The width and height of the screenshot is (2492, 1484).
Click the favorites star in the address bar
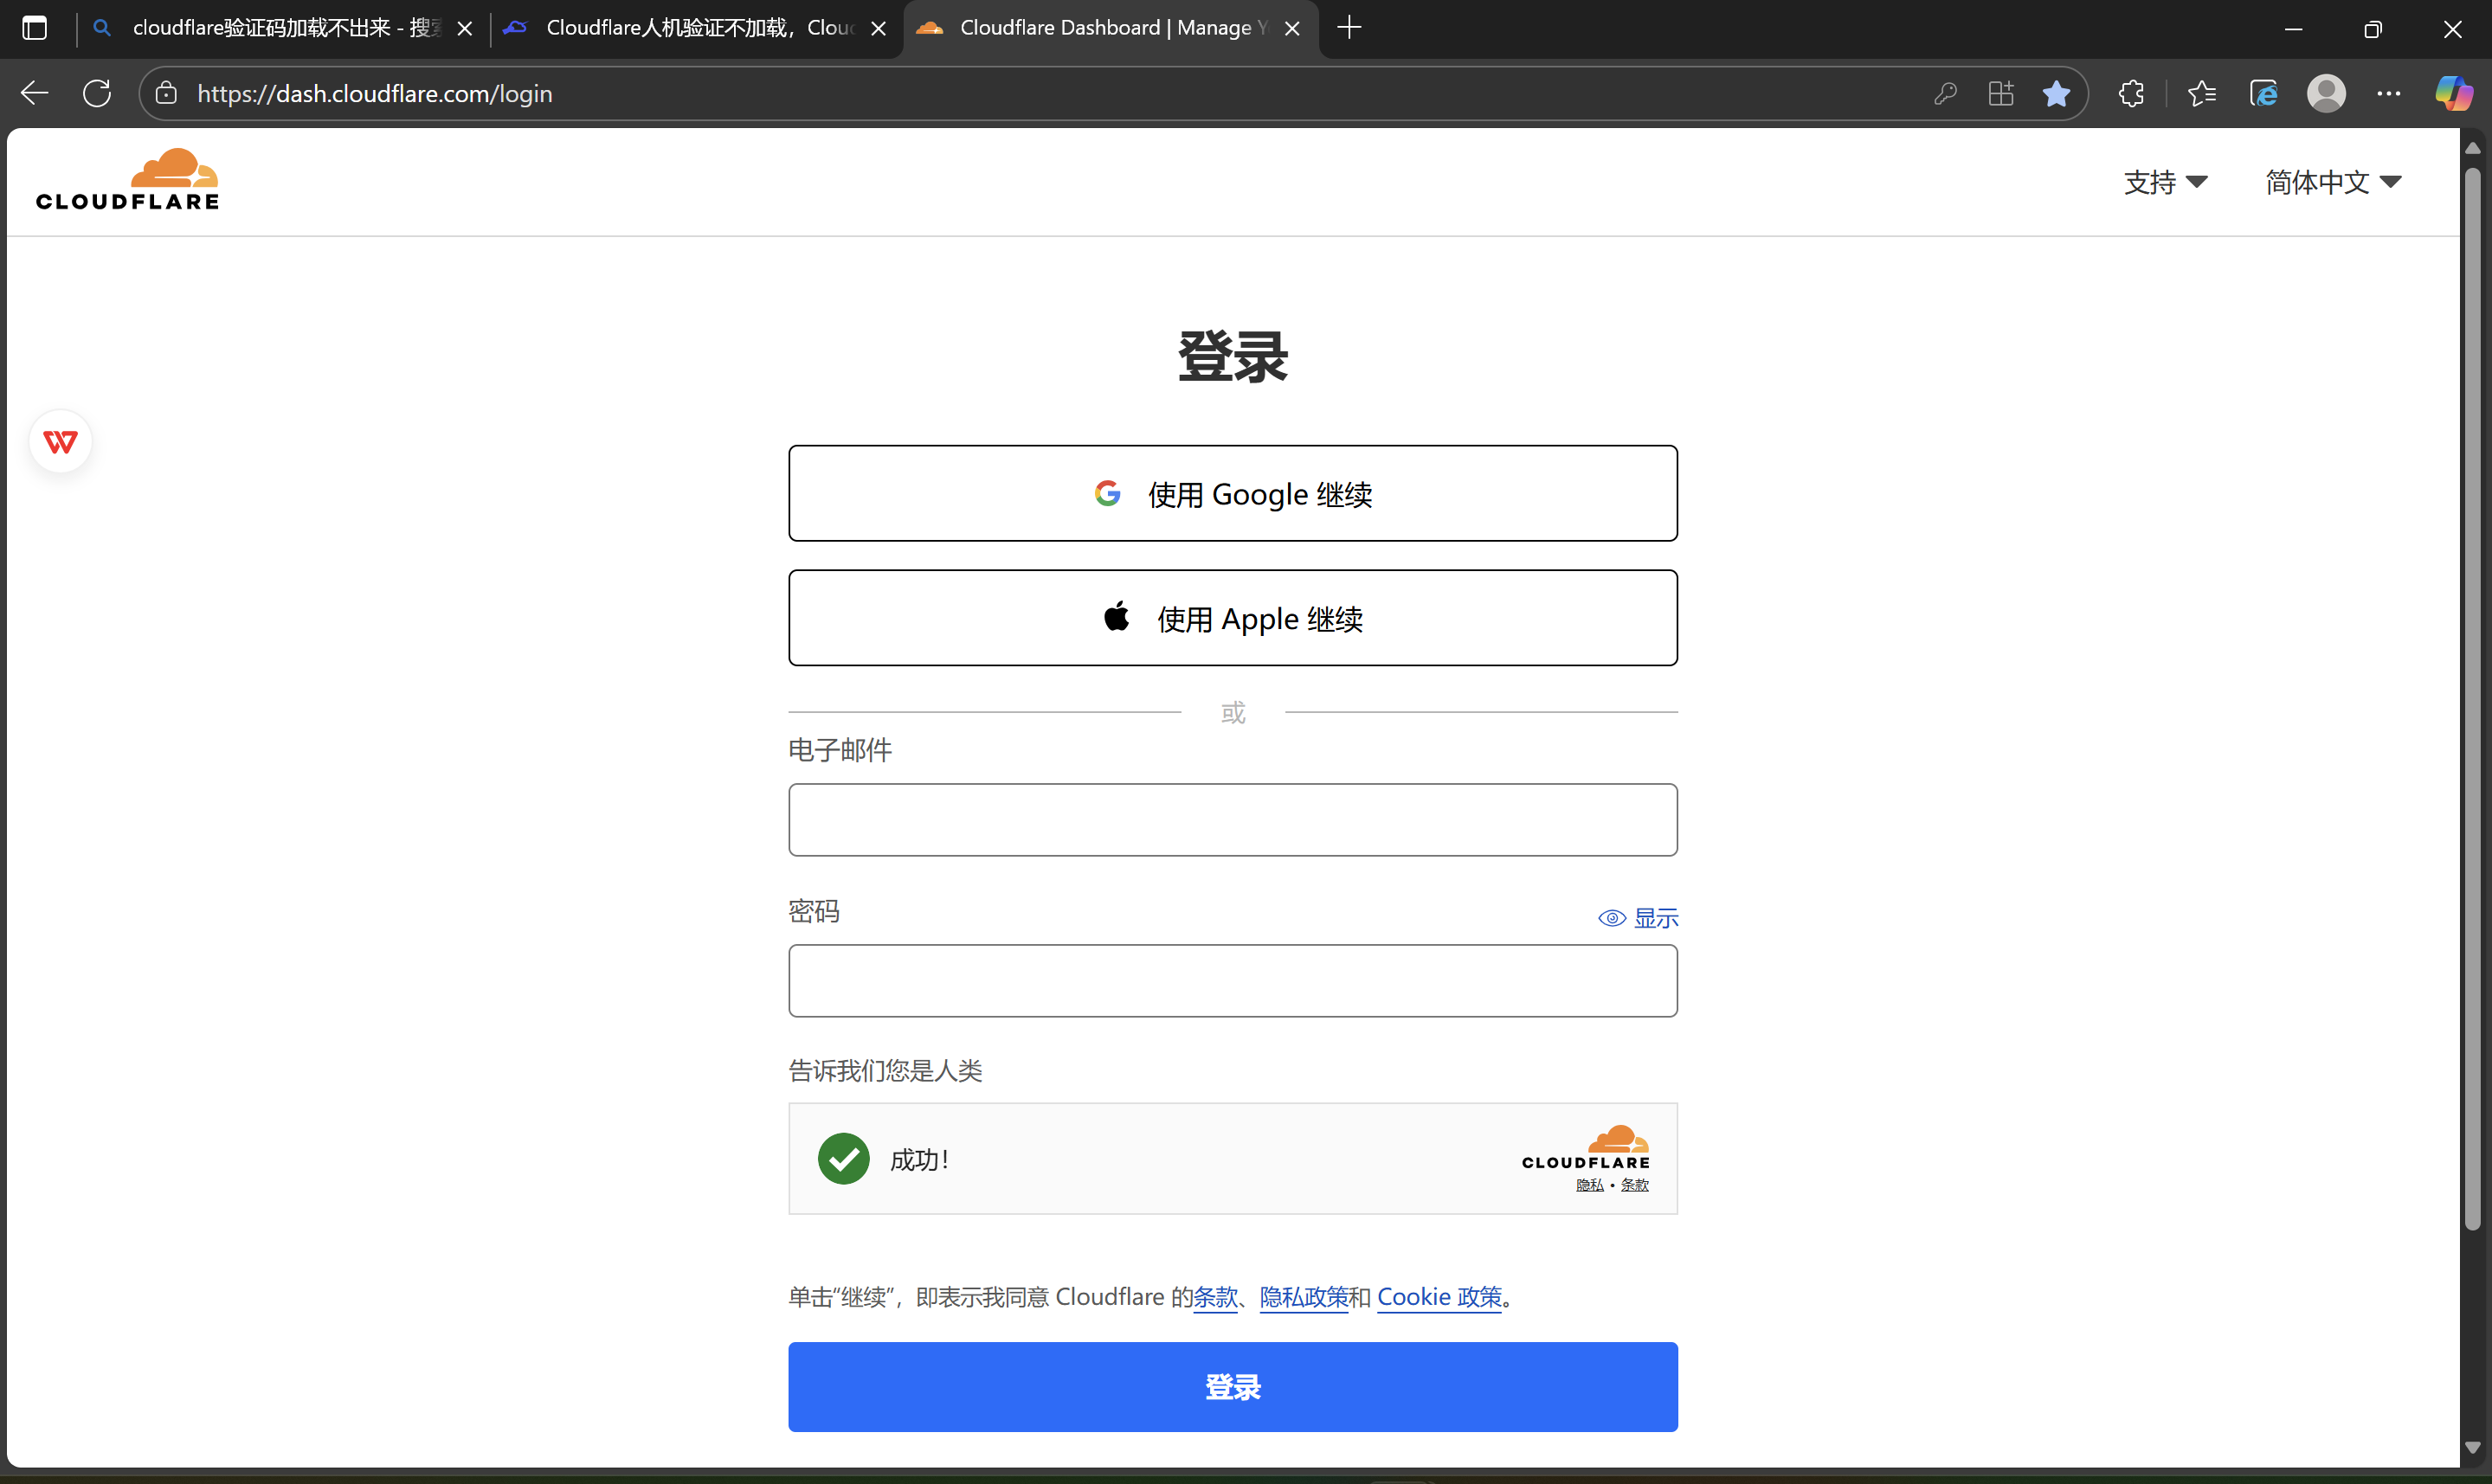click(2056, 94)
